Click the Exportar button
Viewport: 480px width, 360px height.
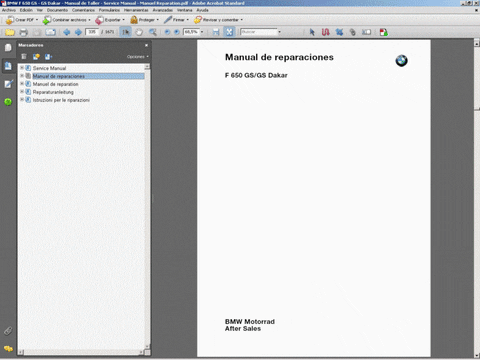pyautogui.click(x=110, y=20)
